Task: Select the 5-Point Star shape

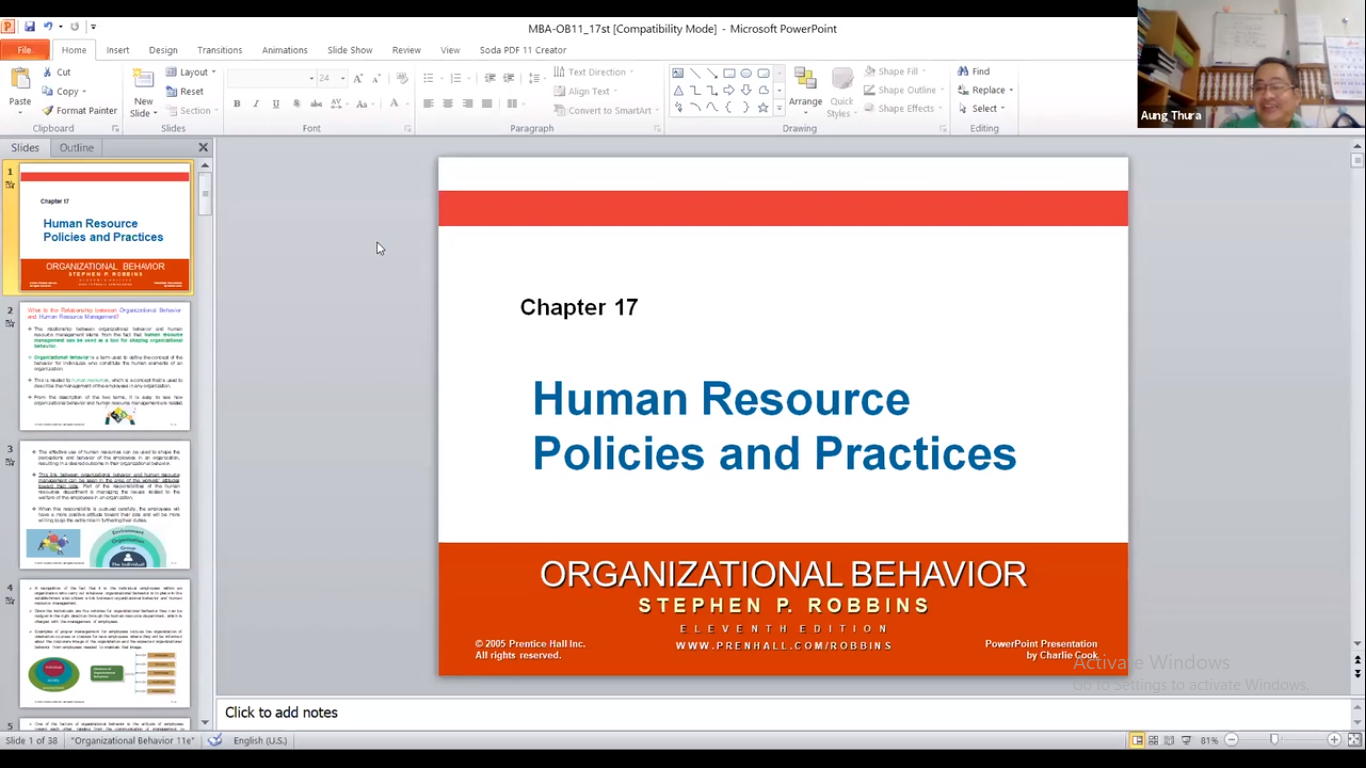Action: click(x=763, y=107)
